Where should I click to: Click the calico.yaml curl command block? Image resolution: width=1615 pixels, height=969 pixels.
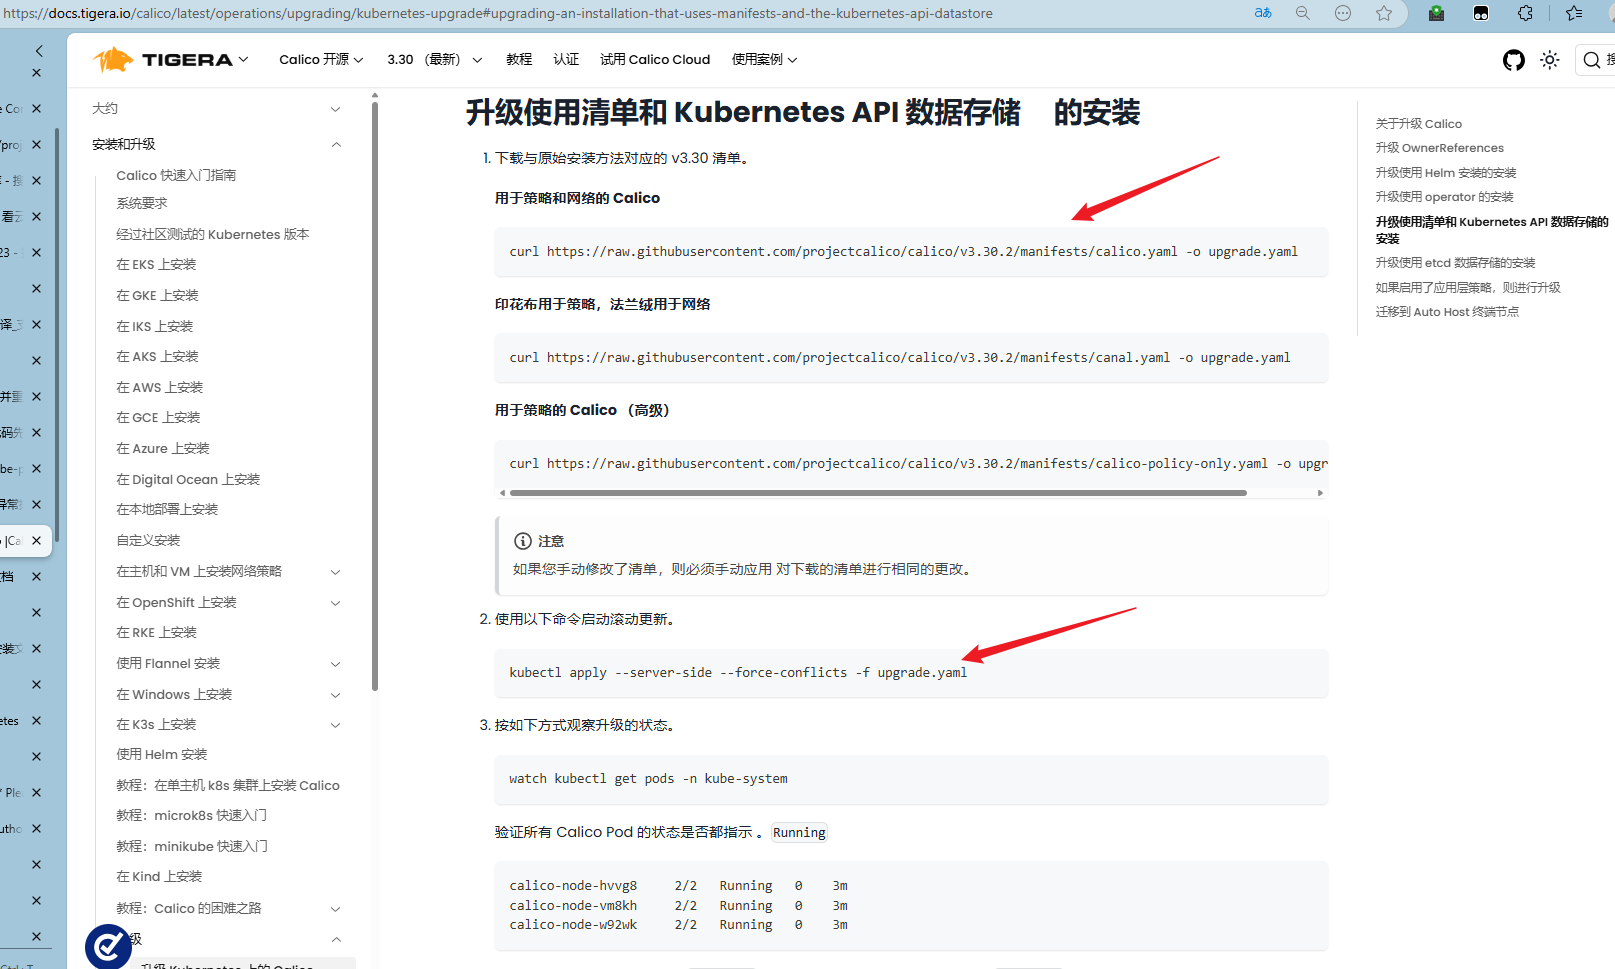(911, 252)
